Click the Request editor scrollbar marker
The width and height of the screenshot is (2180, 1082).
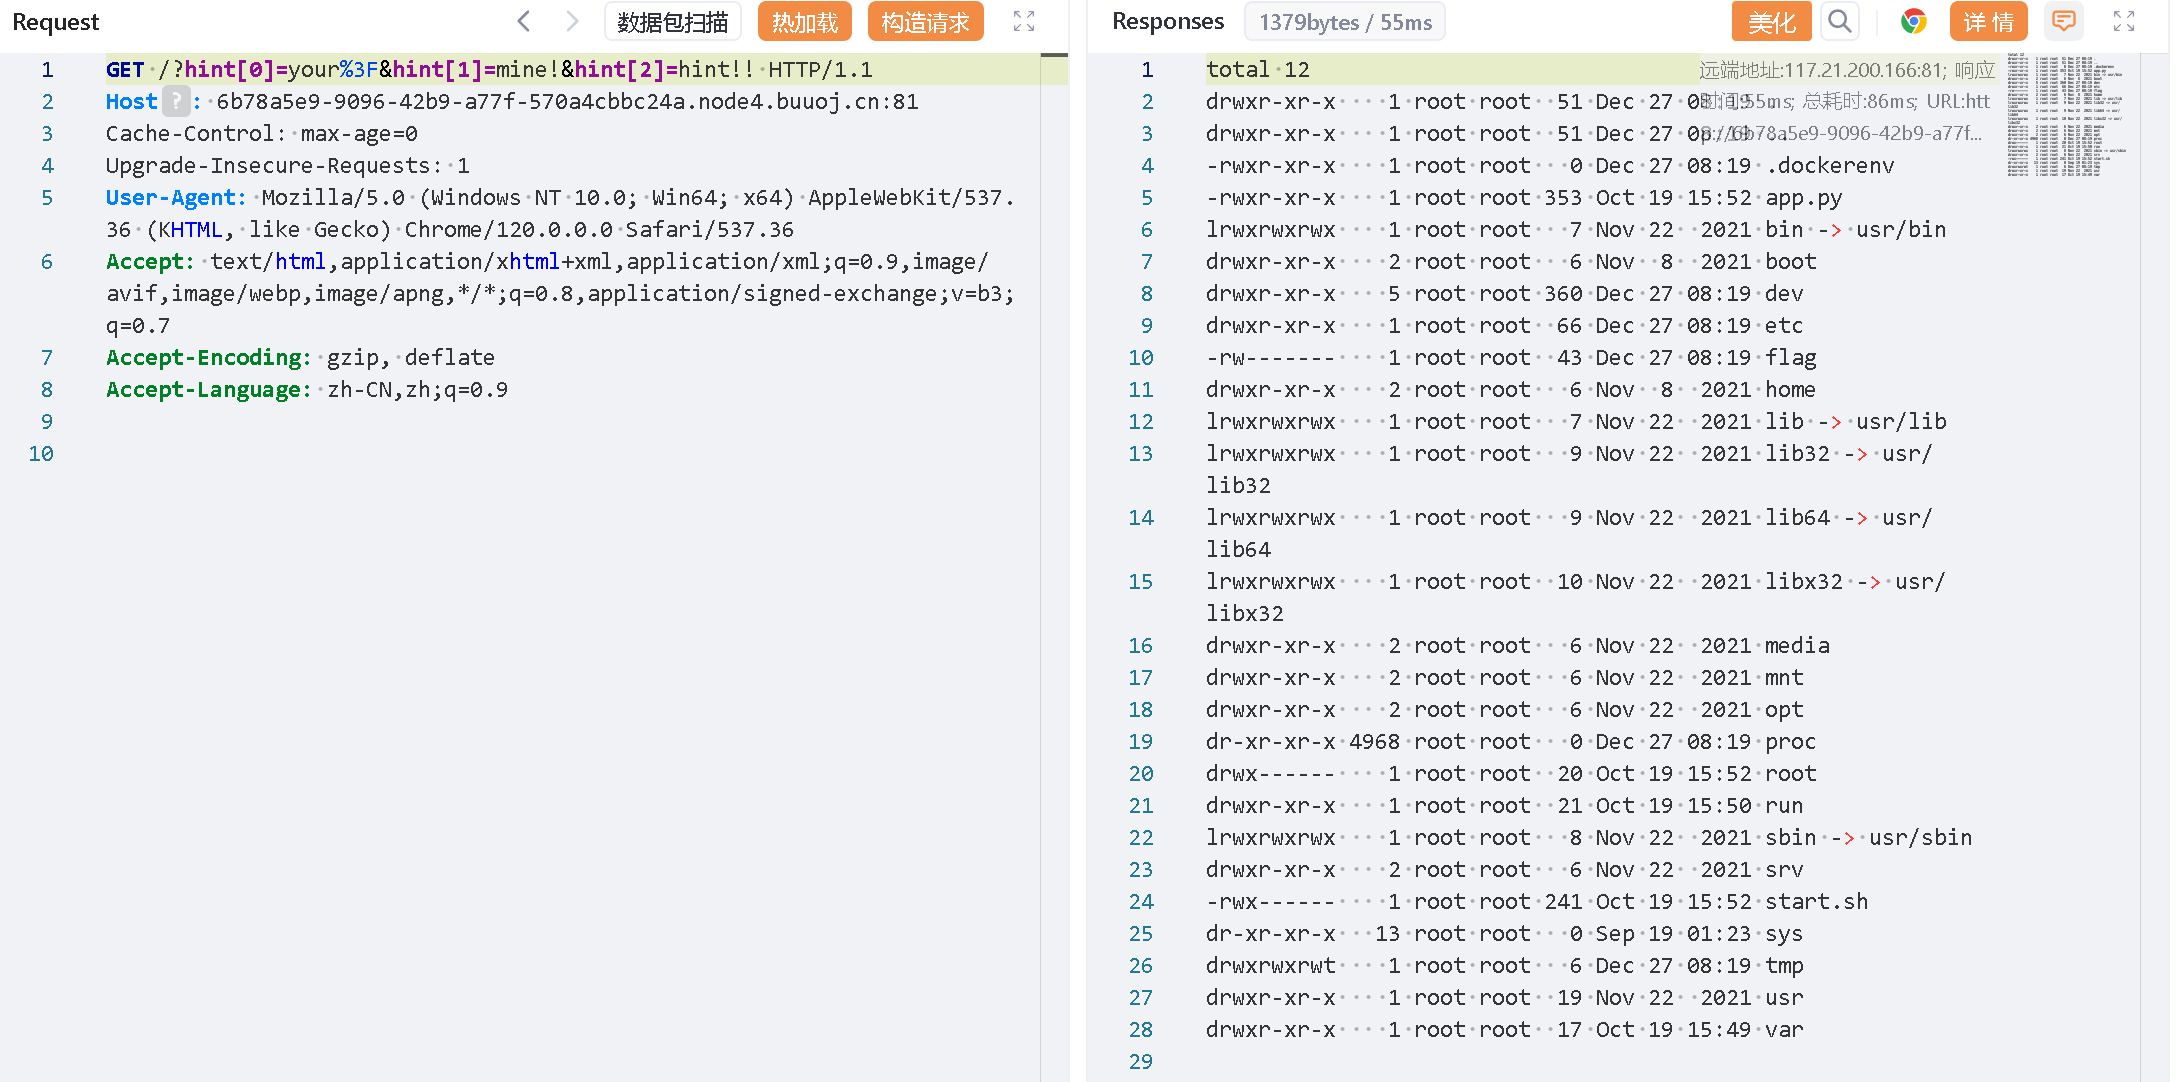(x=1054, y=55)
